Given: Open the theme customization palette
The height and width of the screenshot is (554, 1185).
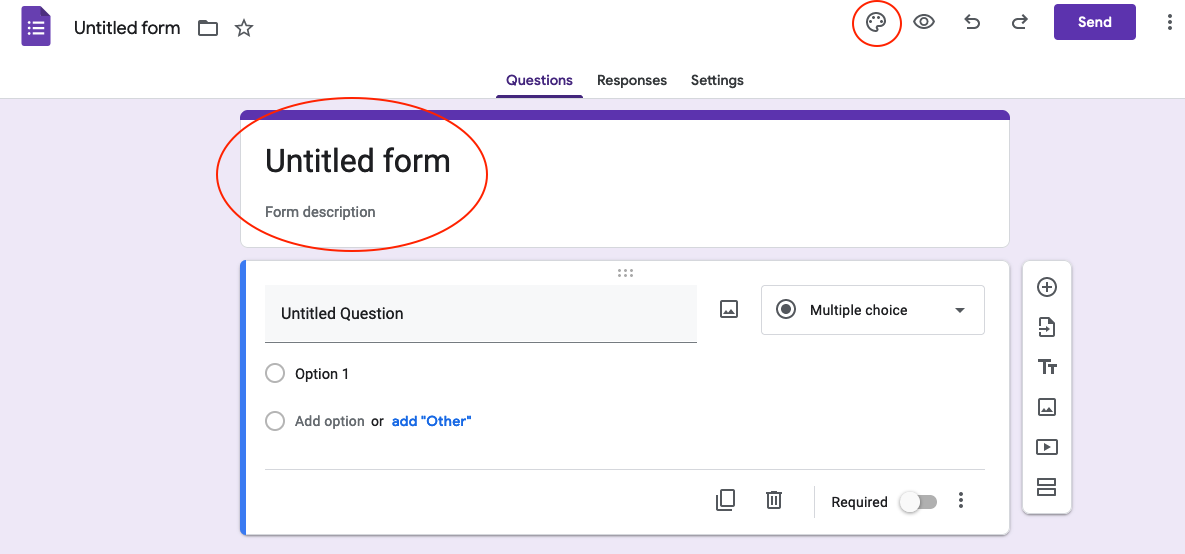Looking at the screenshot, I should click(x=876, y=22).
